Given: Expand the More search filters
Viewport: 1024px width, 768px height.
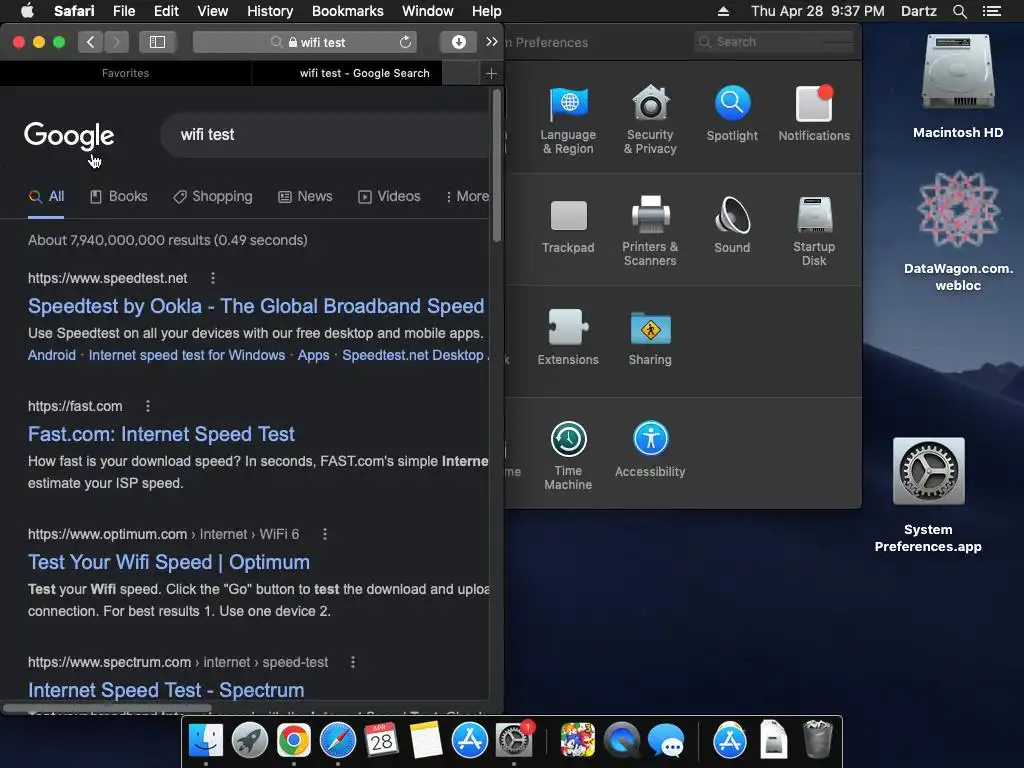Looking at the screenshot, I should [x=468, y=197].
